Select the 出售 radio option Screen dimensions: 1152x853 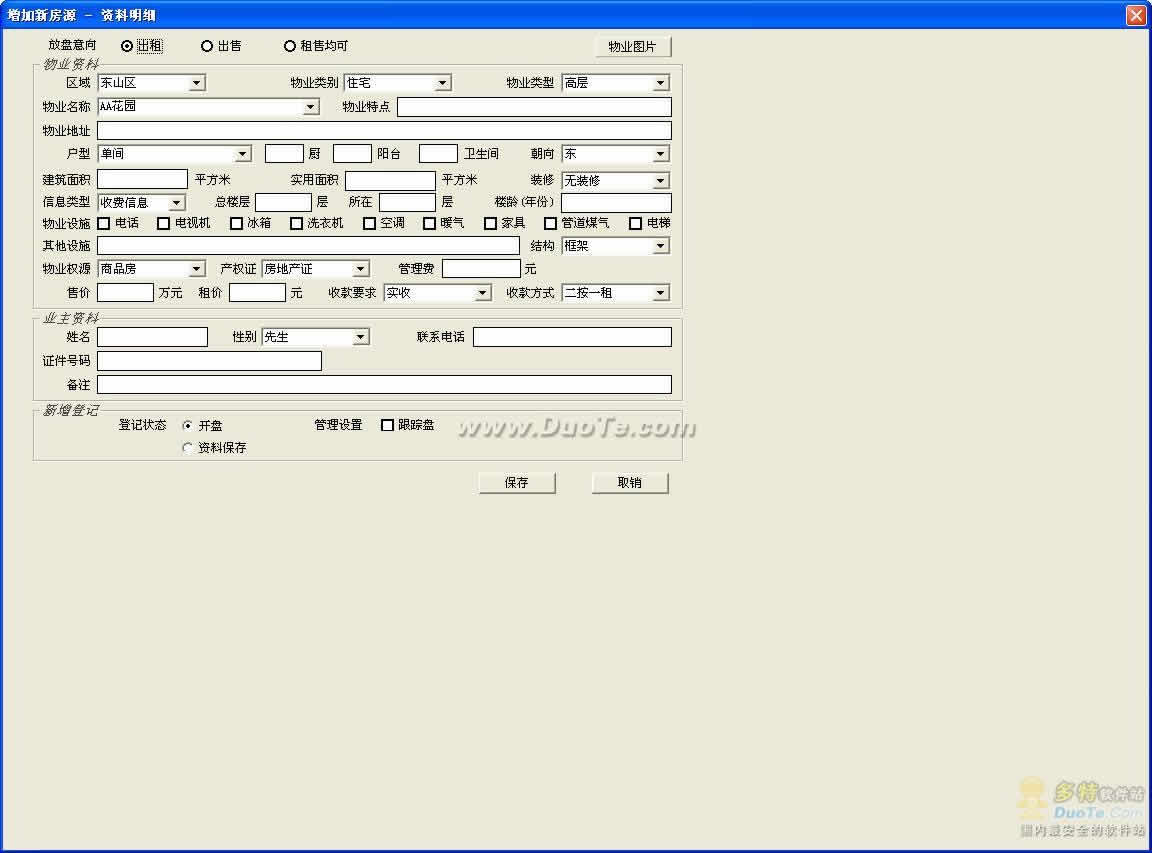[207, 46]
